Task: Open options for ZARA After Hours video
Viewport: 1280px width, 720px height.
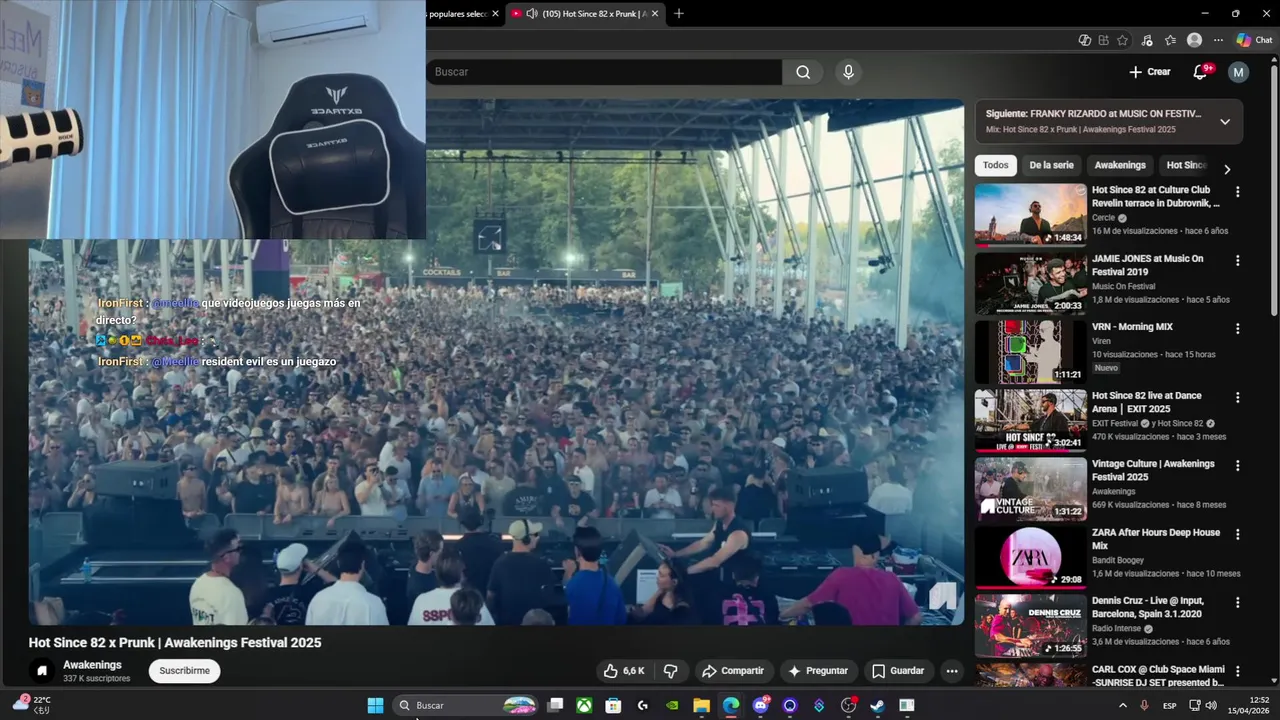Action: coord(1237,534)
